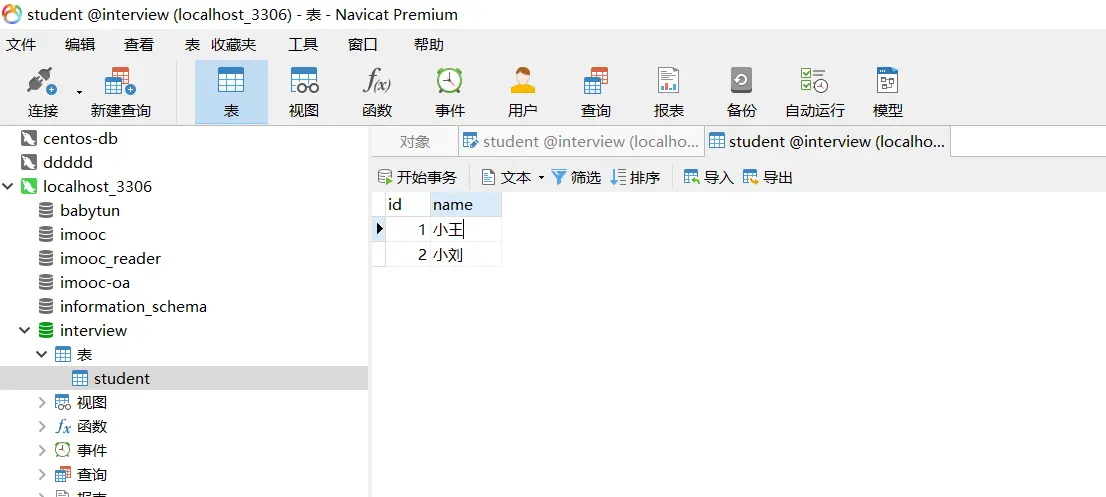Select the 函数 (Function) toolbar icon
This screenshot has height=497, width=1106.
pos(377,92)
